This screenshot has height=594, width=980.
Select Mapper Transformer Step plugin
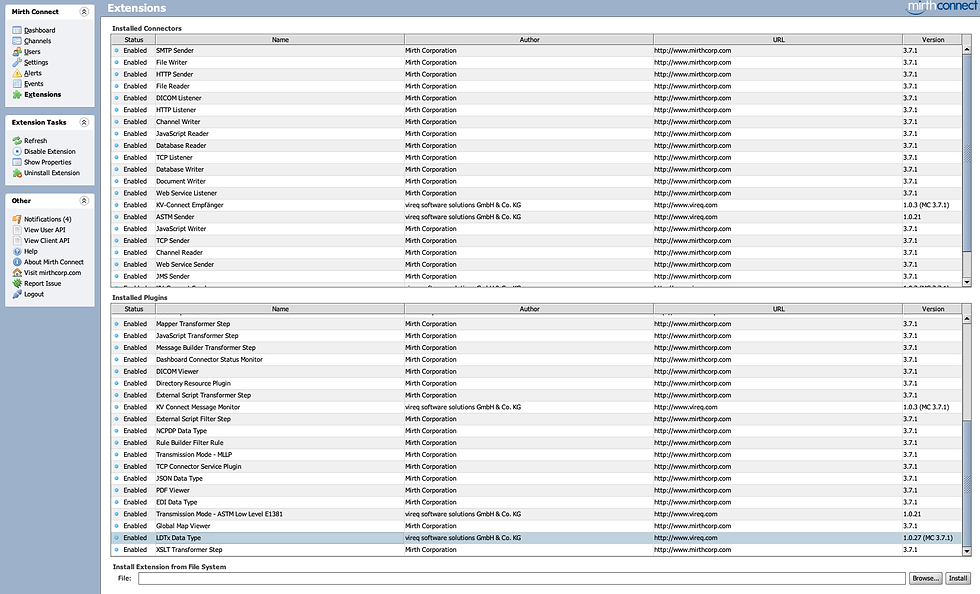[537, 324]
